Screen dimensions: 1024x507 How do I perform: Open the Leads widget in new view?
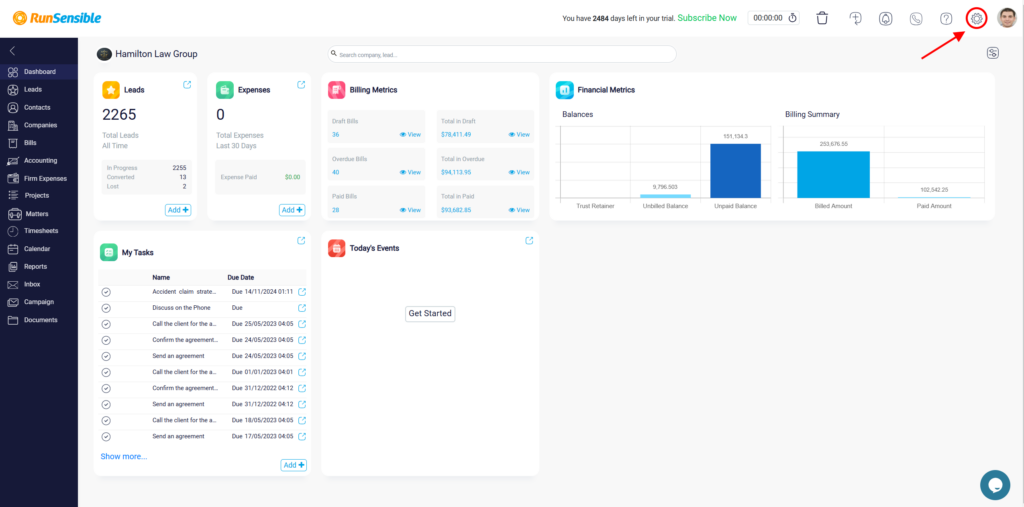[x=187, y=85]
